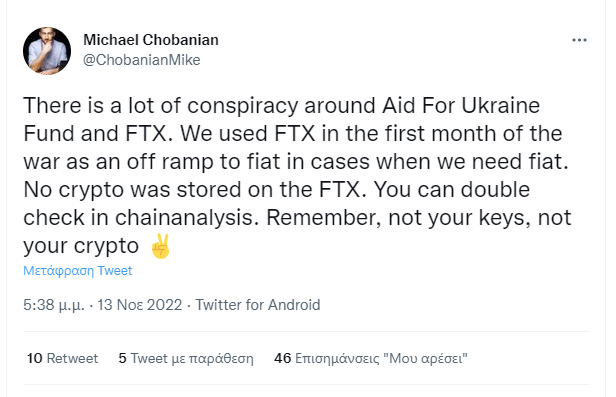View the 10 Retweet list
This screenshot has width=616, height=397.
coord(62,358)
